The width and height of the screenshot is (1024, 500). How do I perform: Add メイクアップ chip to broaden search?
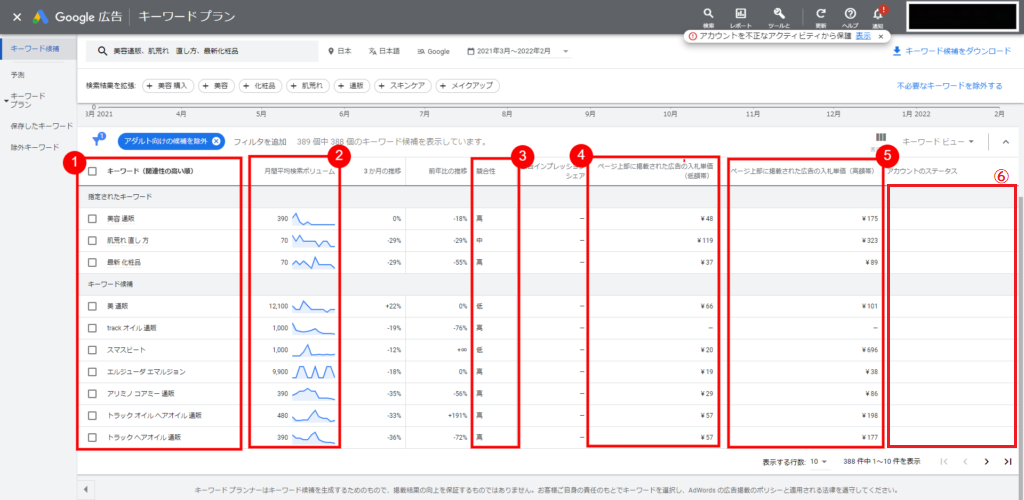click(468, 86)
